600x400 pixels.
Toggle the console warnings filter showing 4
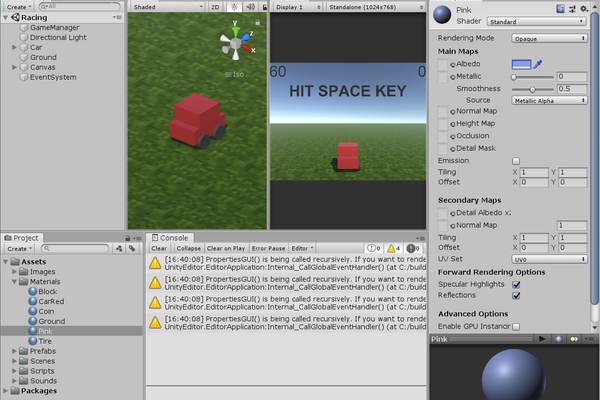393,248
